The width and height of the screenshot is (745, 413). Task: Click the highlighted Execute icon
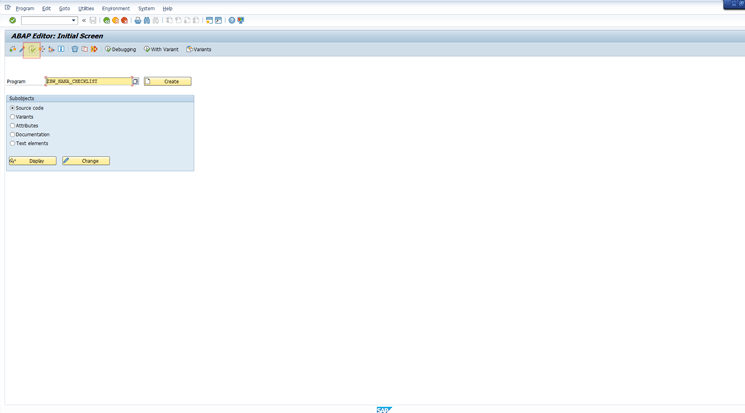click(x=32, y=49)
